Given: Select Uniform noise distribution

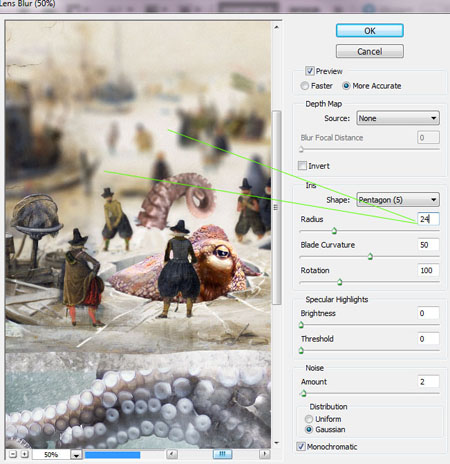Looking at the screenshot, I should coord(309,419).
